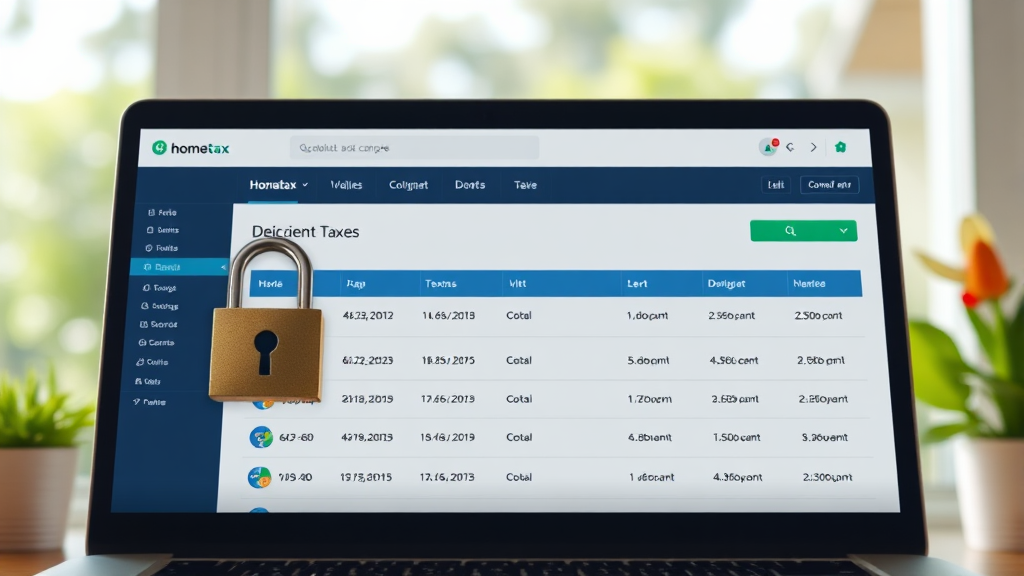This screenshot has height=576, width=1024.
Task: Open notifications via the red-badged avatar icon
Action: click(x=768, y=147)
